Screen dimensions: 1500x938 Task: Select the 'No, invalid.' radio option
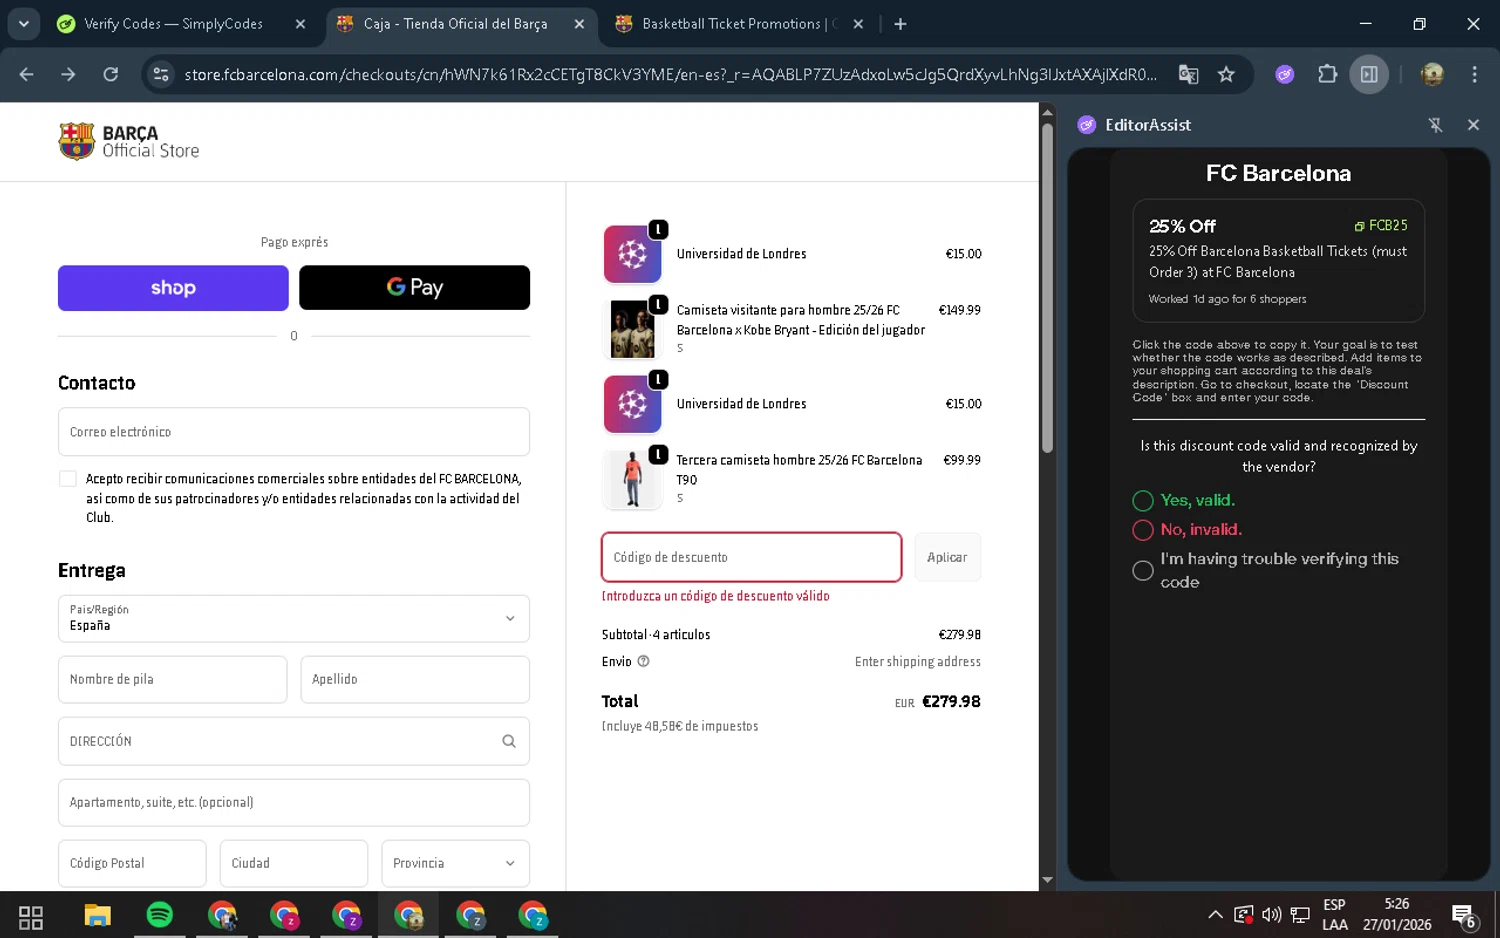(1143, 530)
